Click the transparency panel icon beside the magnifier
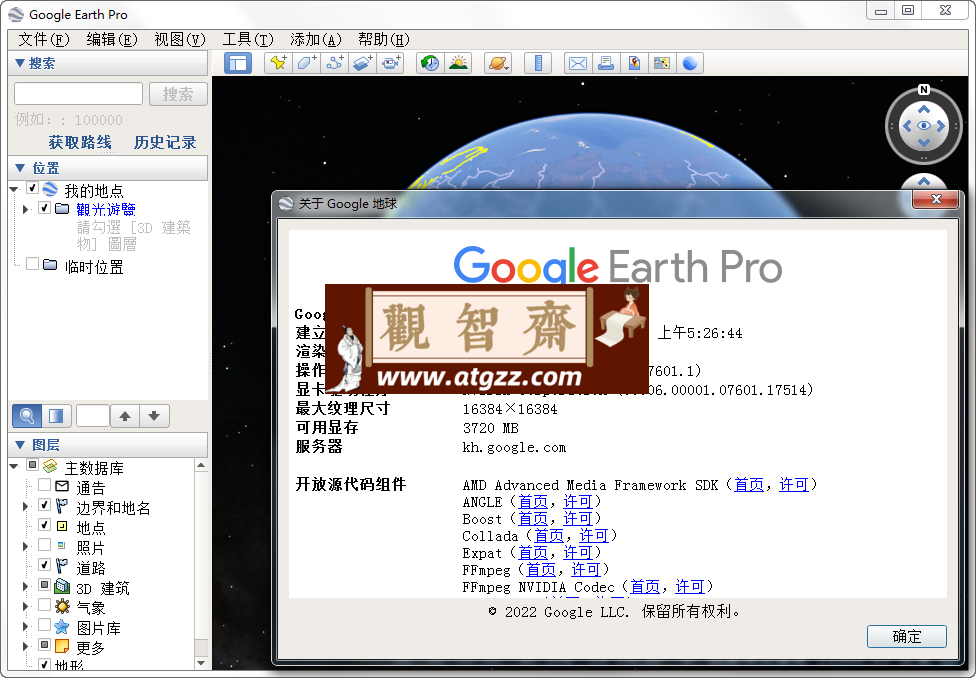 56,415
